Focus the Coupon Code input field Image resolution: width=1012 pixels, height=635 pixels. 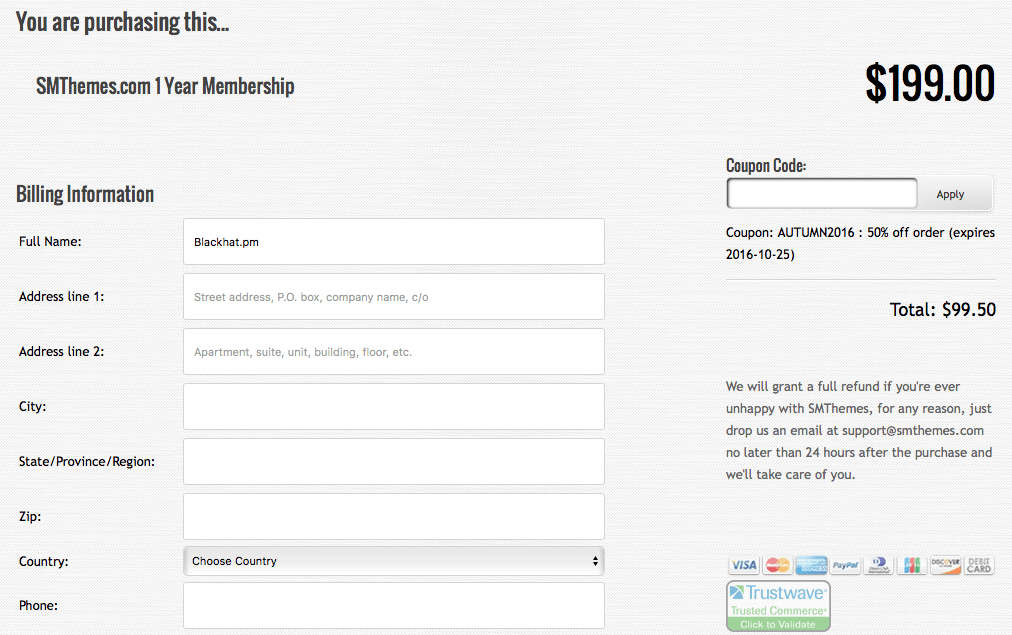coord(822,194)
